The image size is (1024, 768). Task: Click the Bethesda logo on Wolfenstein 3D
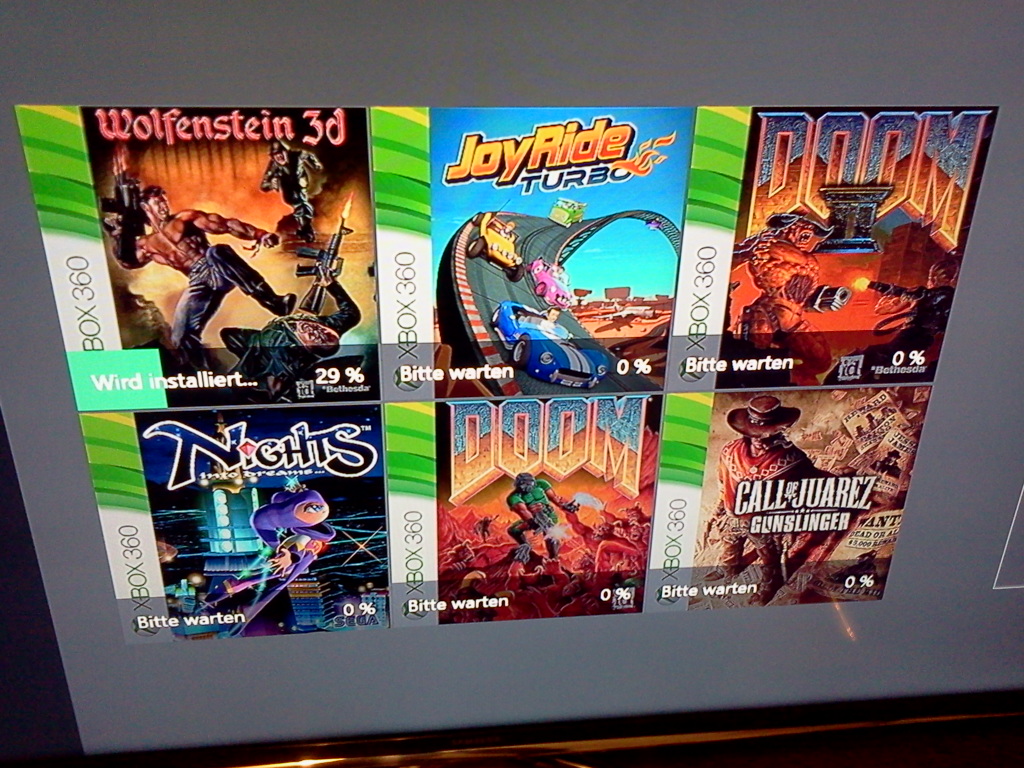(x=346, y=389)
